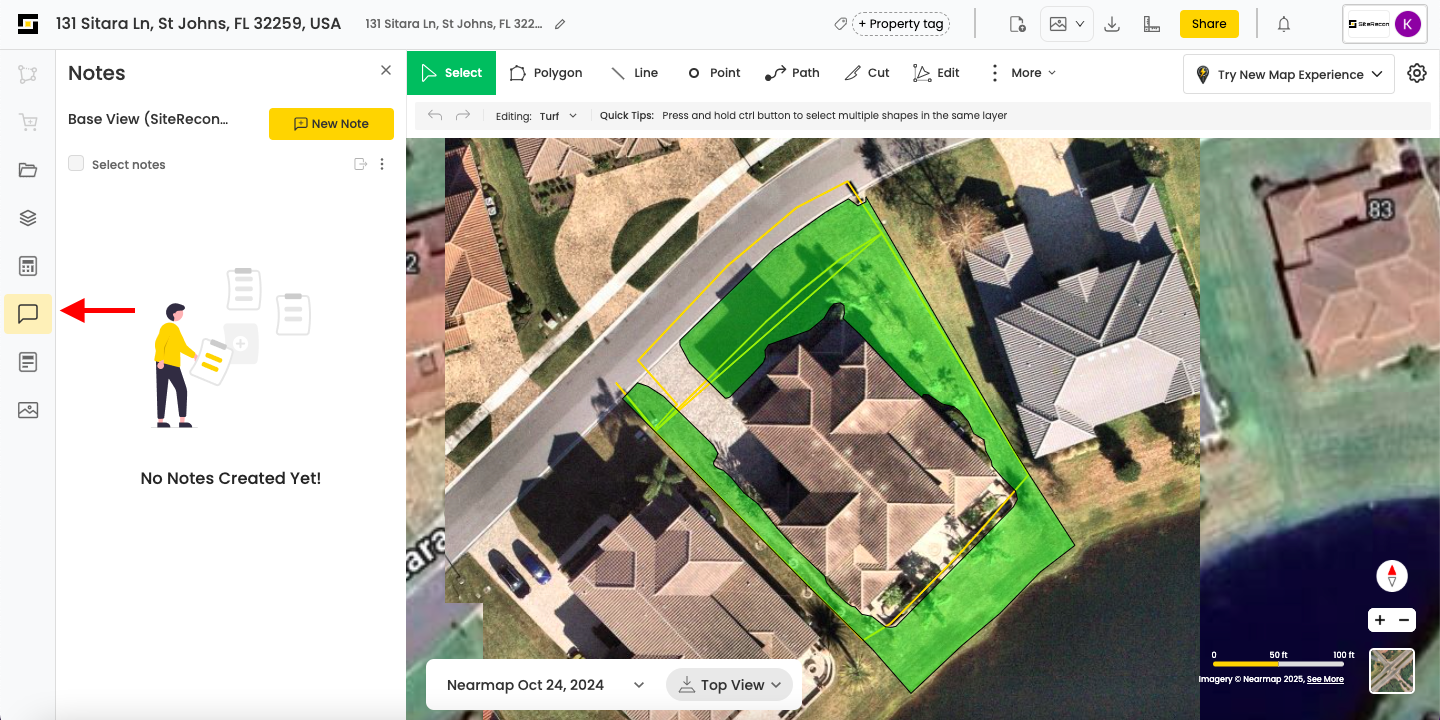Open the calculator estimation icon

click(x=28, y=266)
